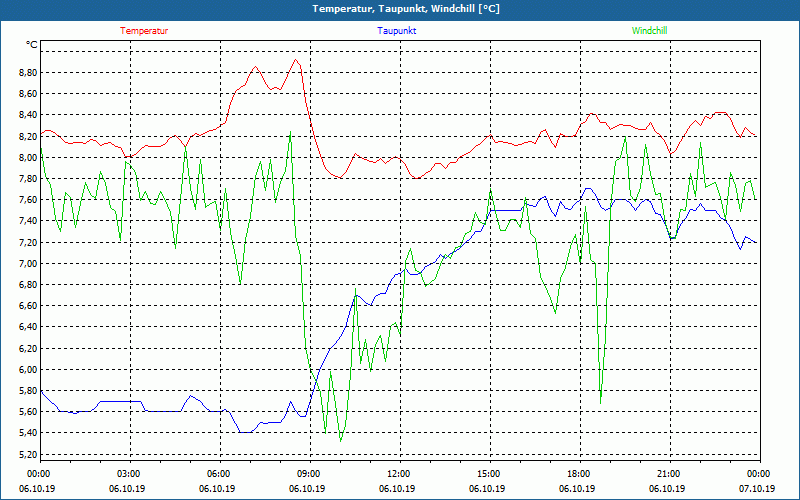Click the 06:00 time axis label

218,473
